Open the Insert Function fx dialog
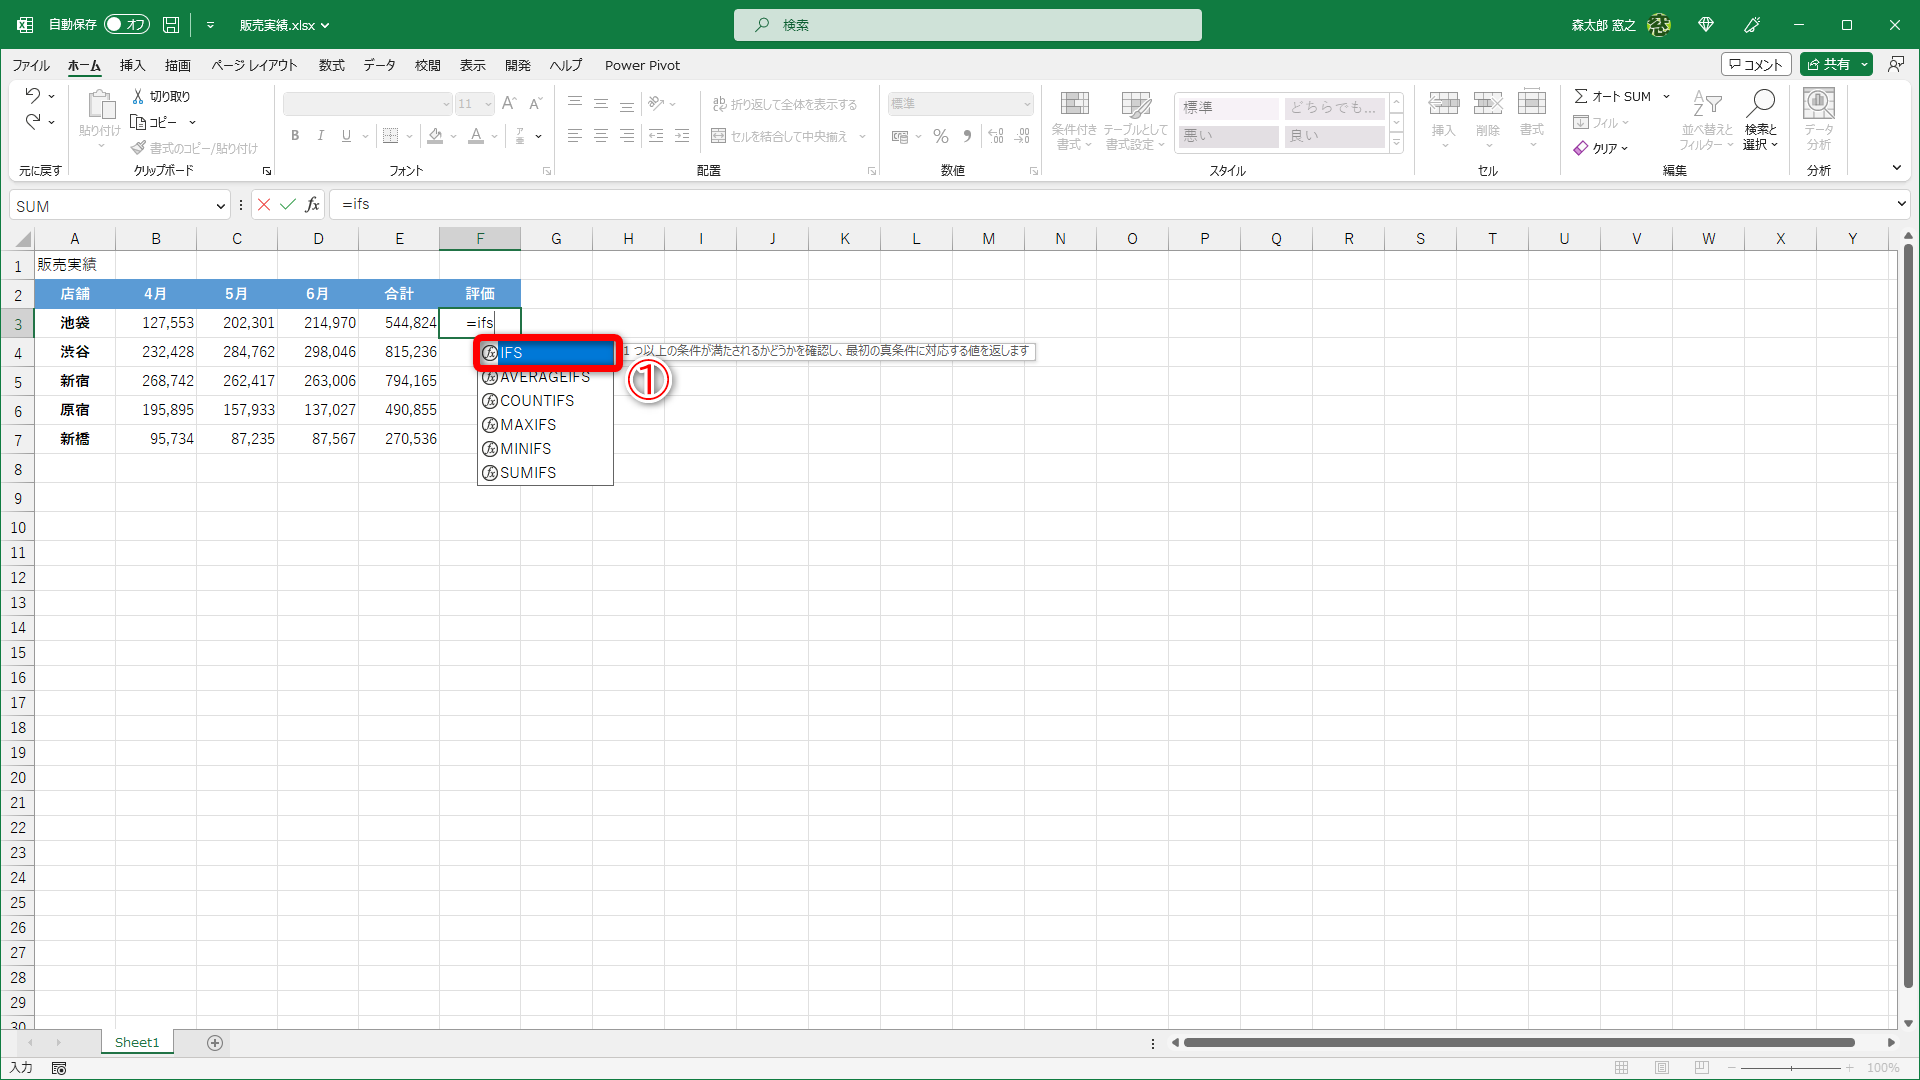Viewport: 1920px width, 1080px height. tap(313, 205)
